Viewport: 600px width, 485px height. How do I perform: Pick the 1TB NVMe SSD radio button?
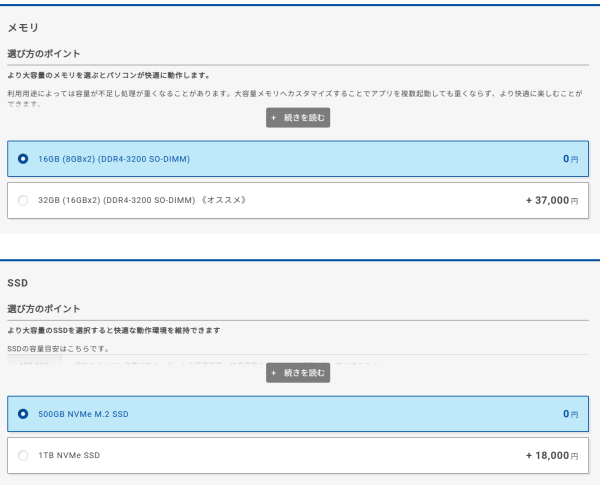(x=23, y=456)
